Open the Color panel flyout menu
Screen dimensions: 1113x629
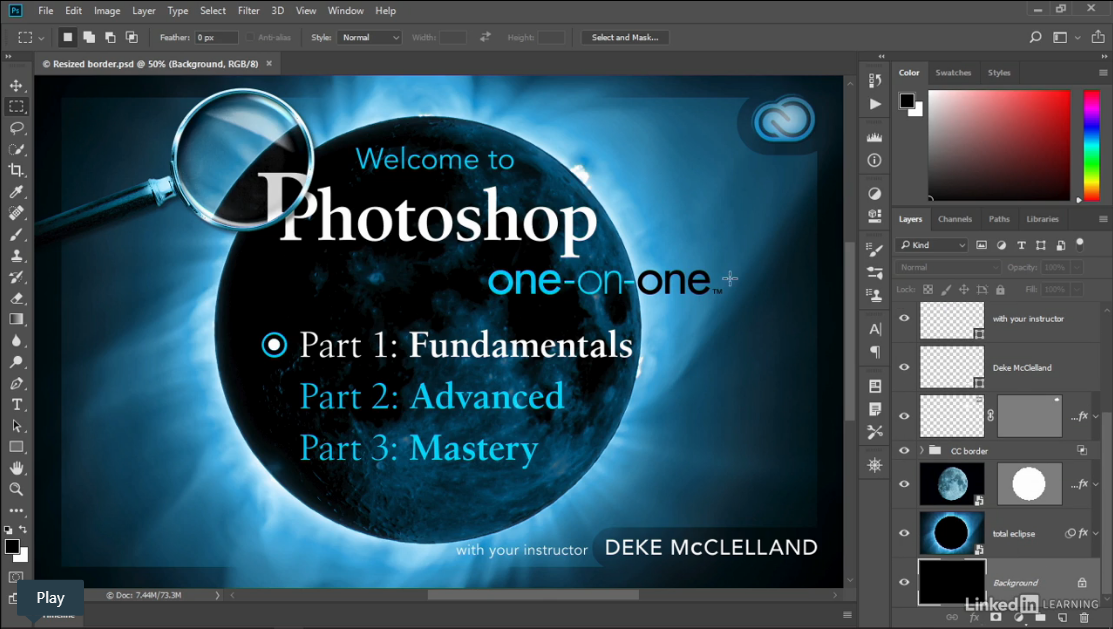click(x=1102, y=72)
